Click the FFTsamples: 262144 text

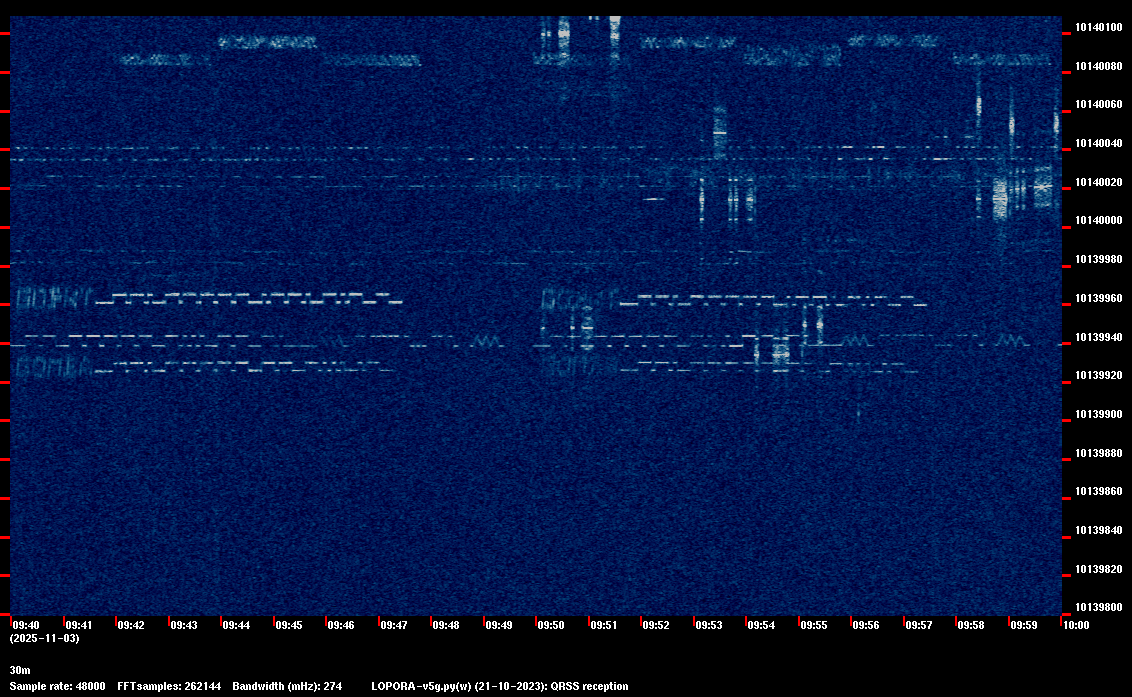coord(169,686)
